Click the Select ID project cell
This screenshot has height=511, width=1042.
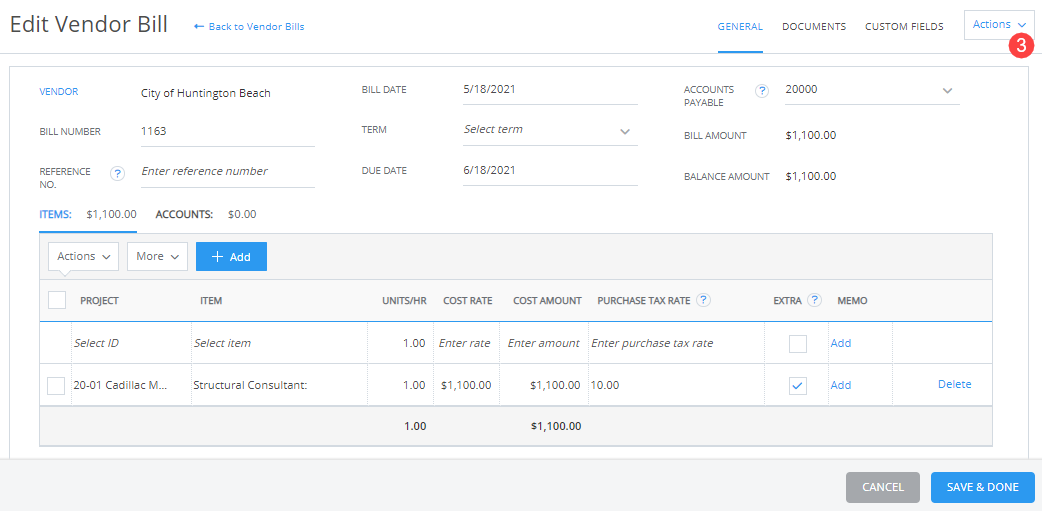point(131,344)
